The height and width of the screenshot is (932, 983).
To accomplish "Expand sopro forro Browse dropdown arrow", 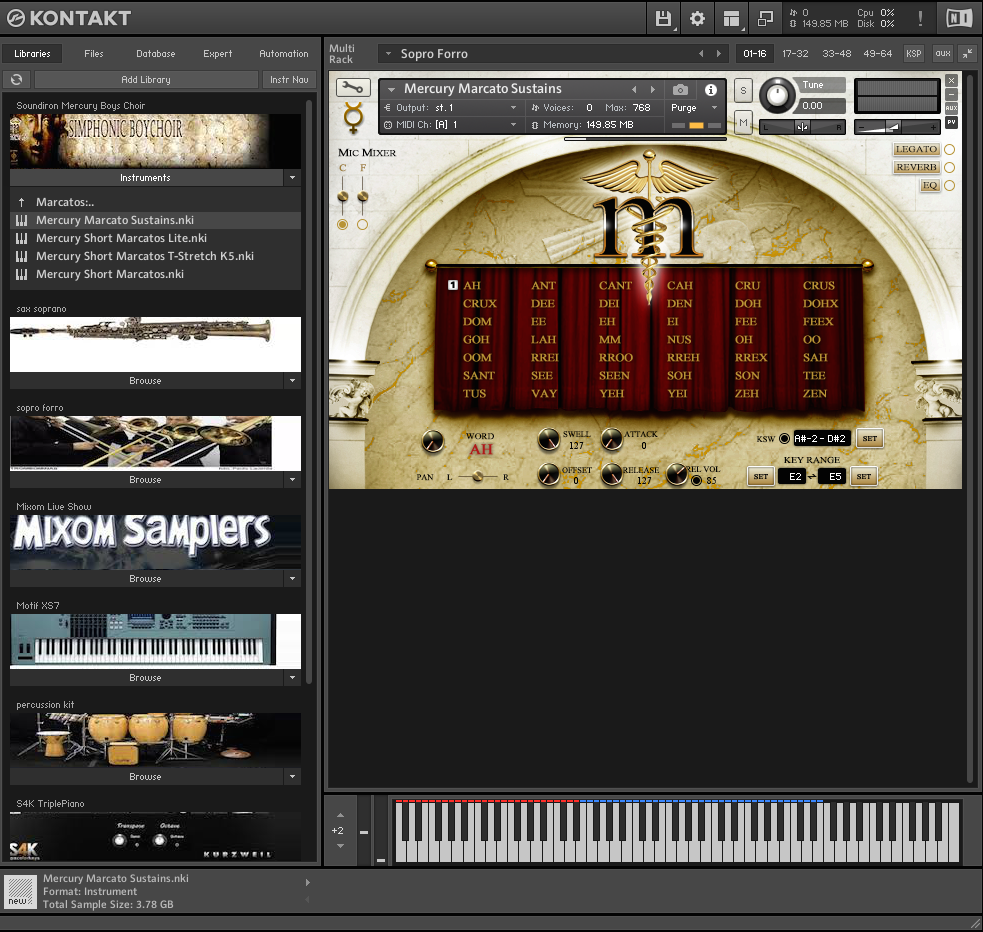I will coord(293,480).
